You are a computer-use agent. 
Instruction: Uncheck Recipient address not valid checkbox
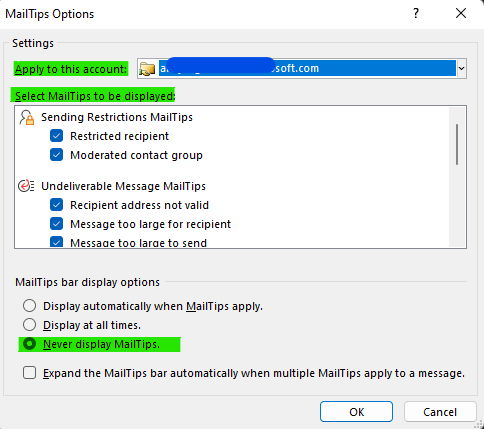point(56,205)
